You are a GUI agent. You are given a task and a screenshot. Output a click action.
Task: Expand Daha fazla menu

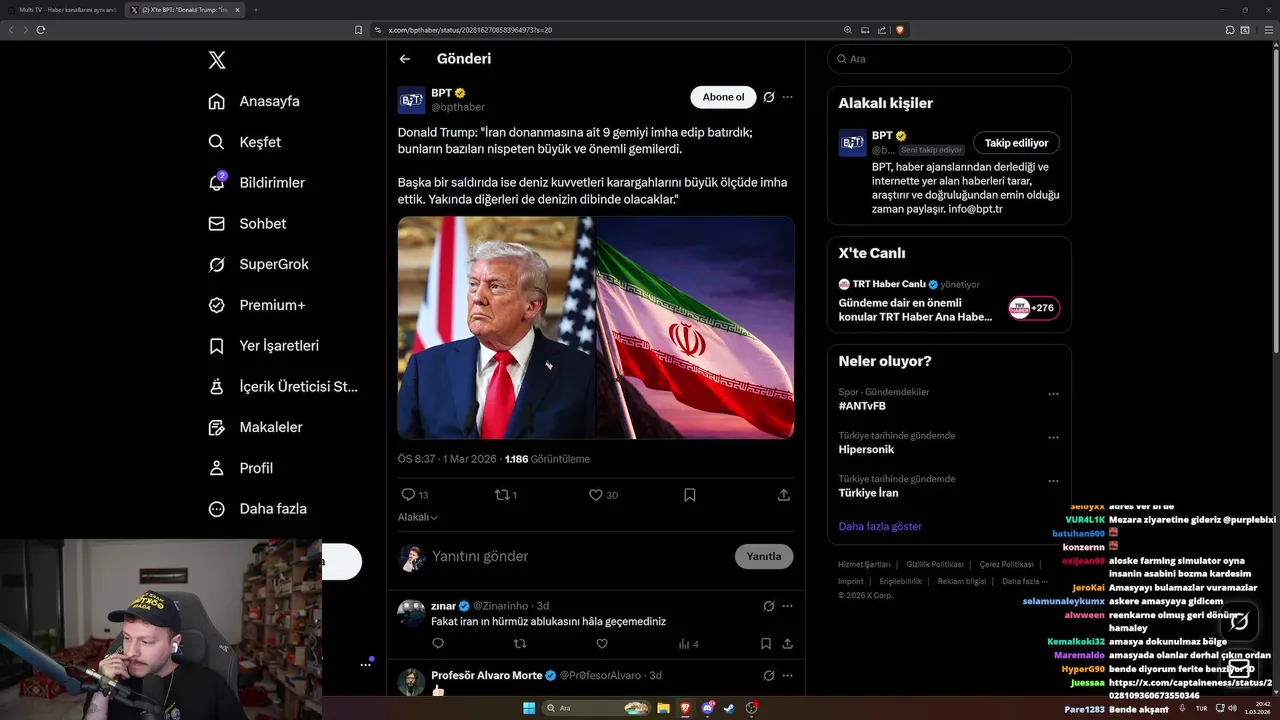click(257, 509)
